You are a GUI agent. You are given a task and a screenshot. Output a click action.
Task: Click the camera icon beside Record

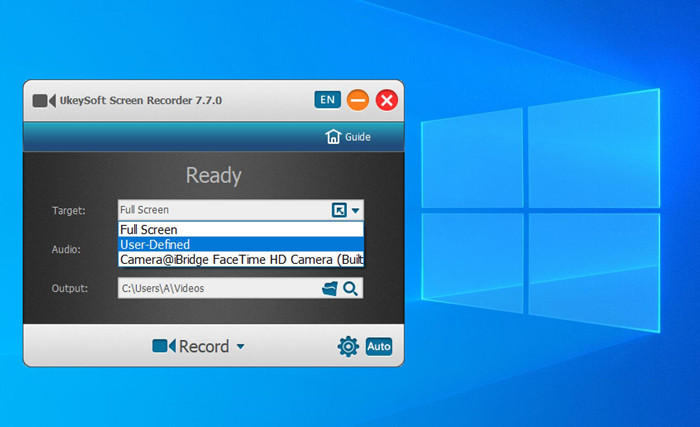point(163,346)
